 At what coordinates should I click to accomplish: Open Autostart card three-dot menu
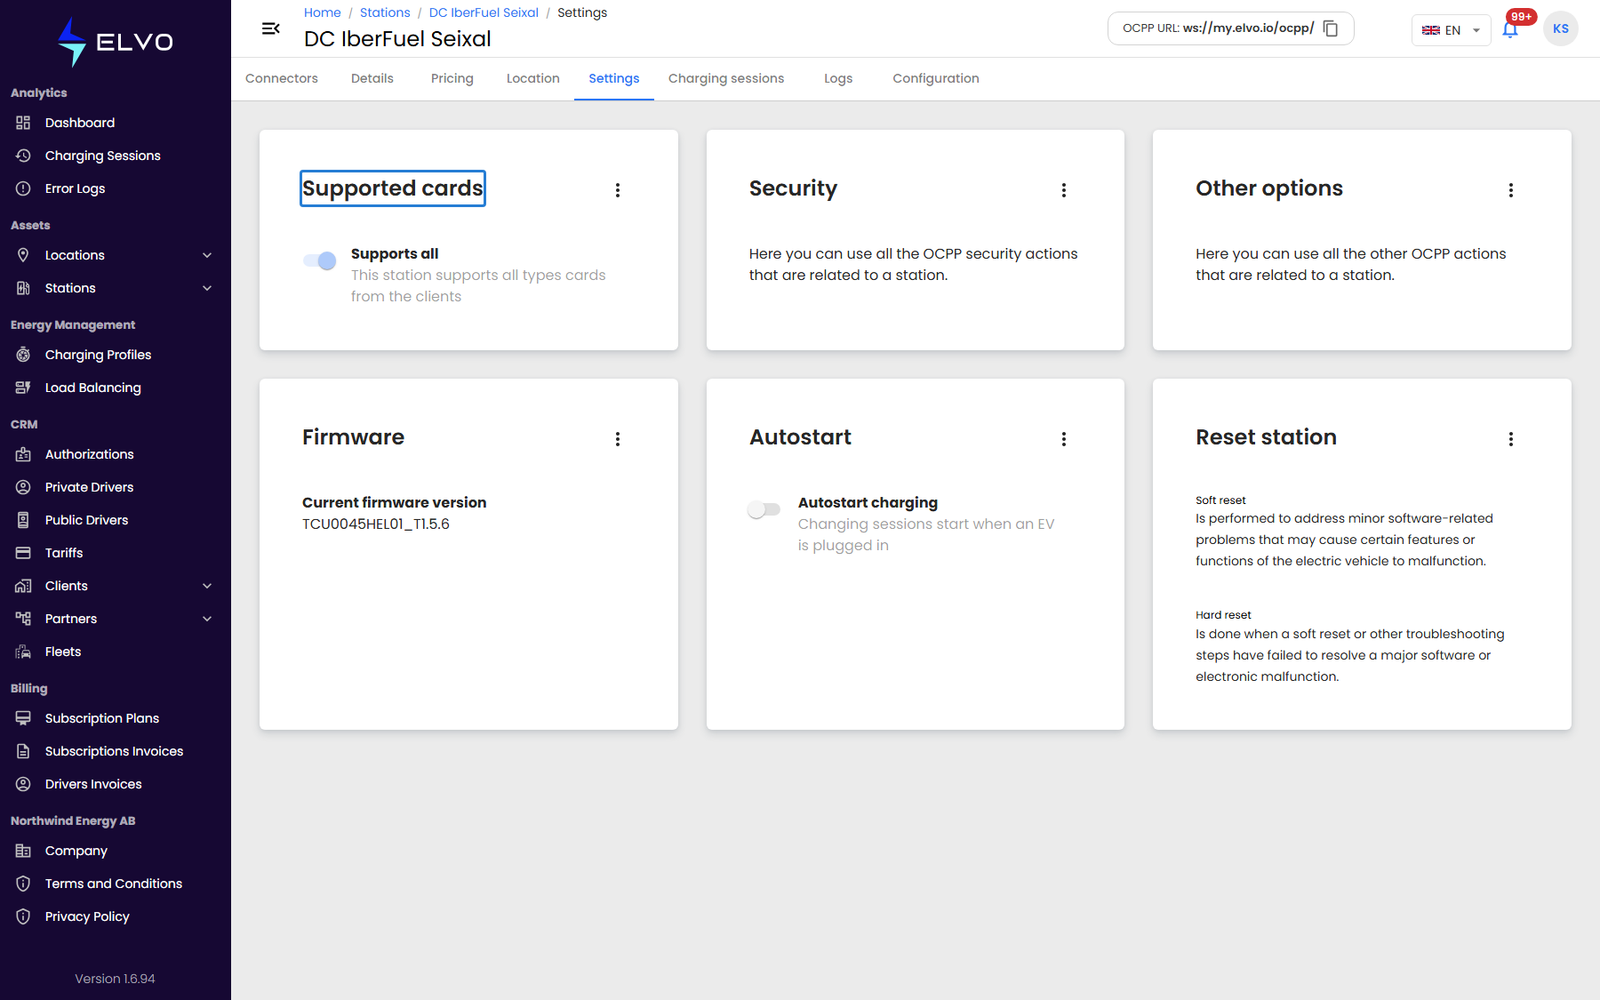point(1064,439)
